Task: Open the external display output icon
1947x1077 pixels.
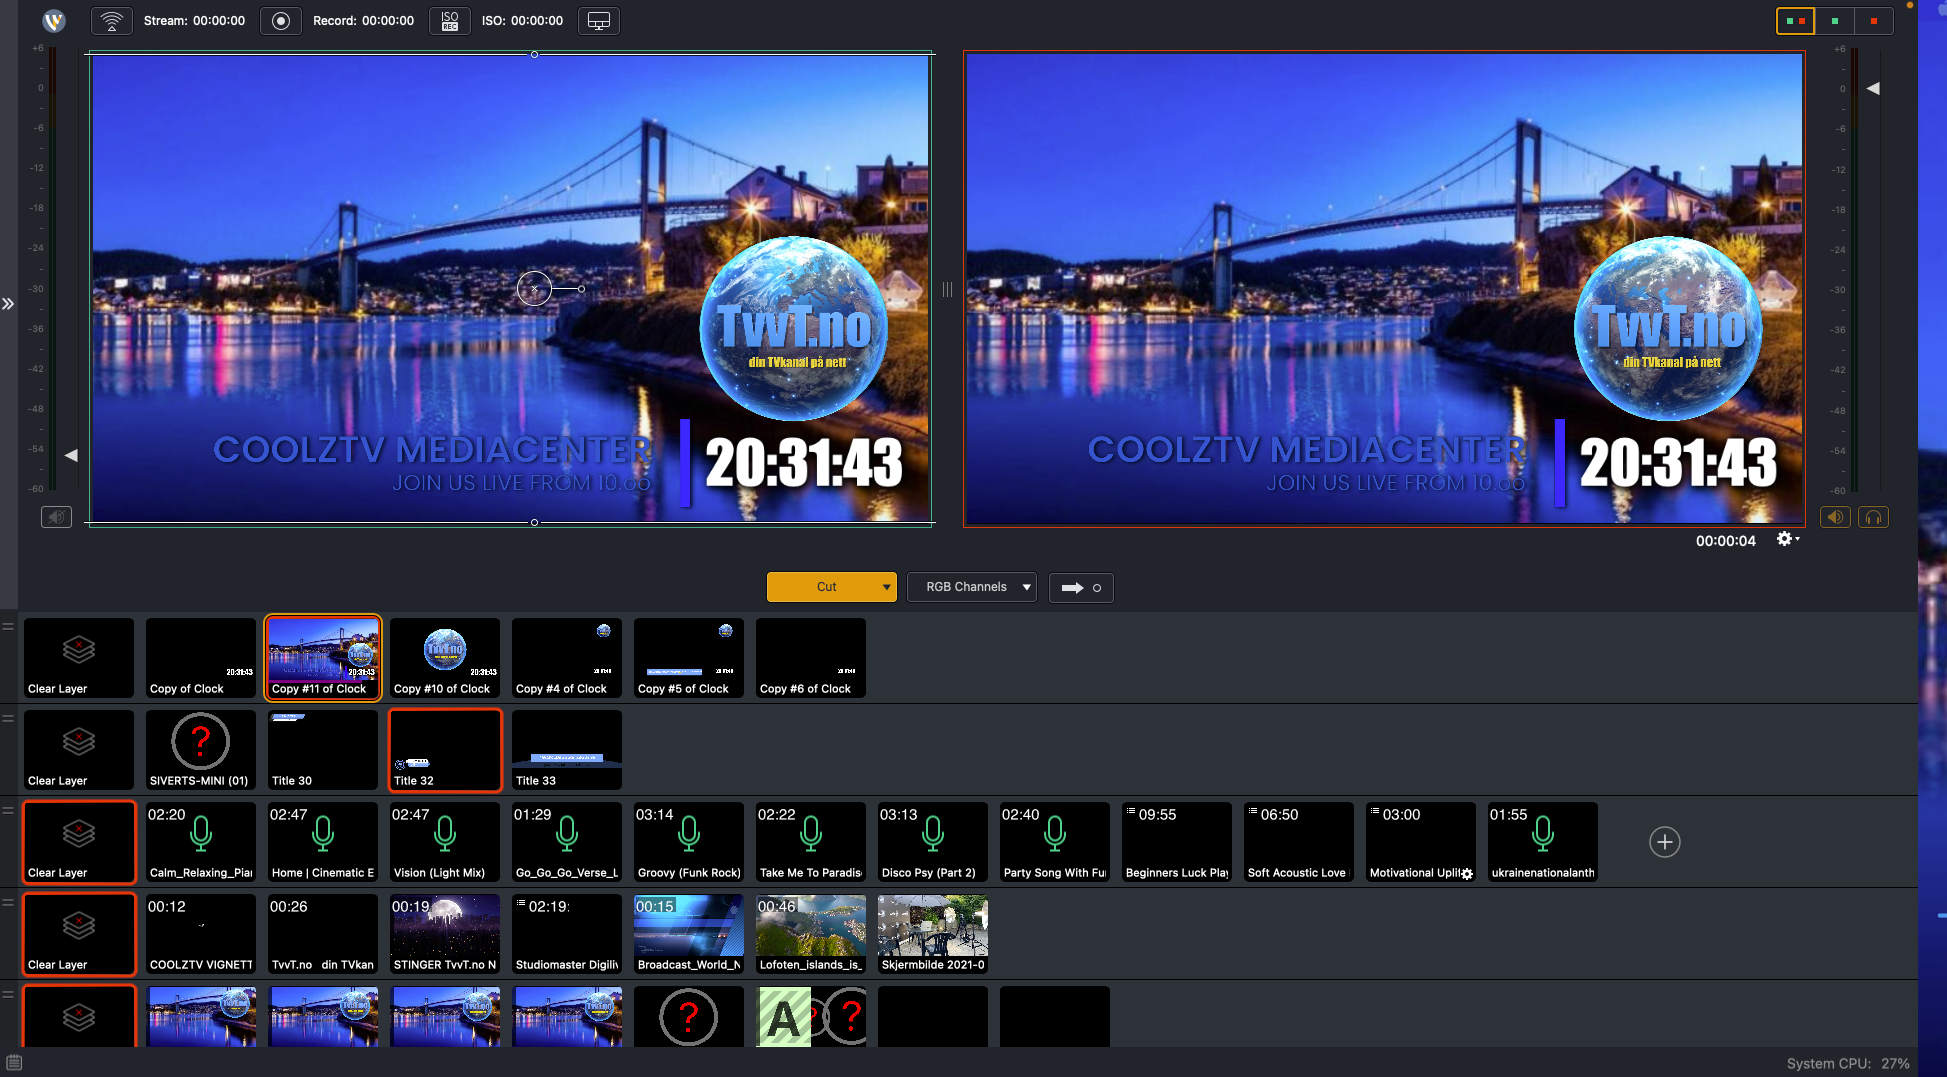Action: [x=599, y=21]
